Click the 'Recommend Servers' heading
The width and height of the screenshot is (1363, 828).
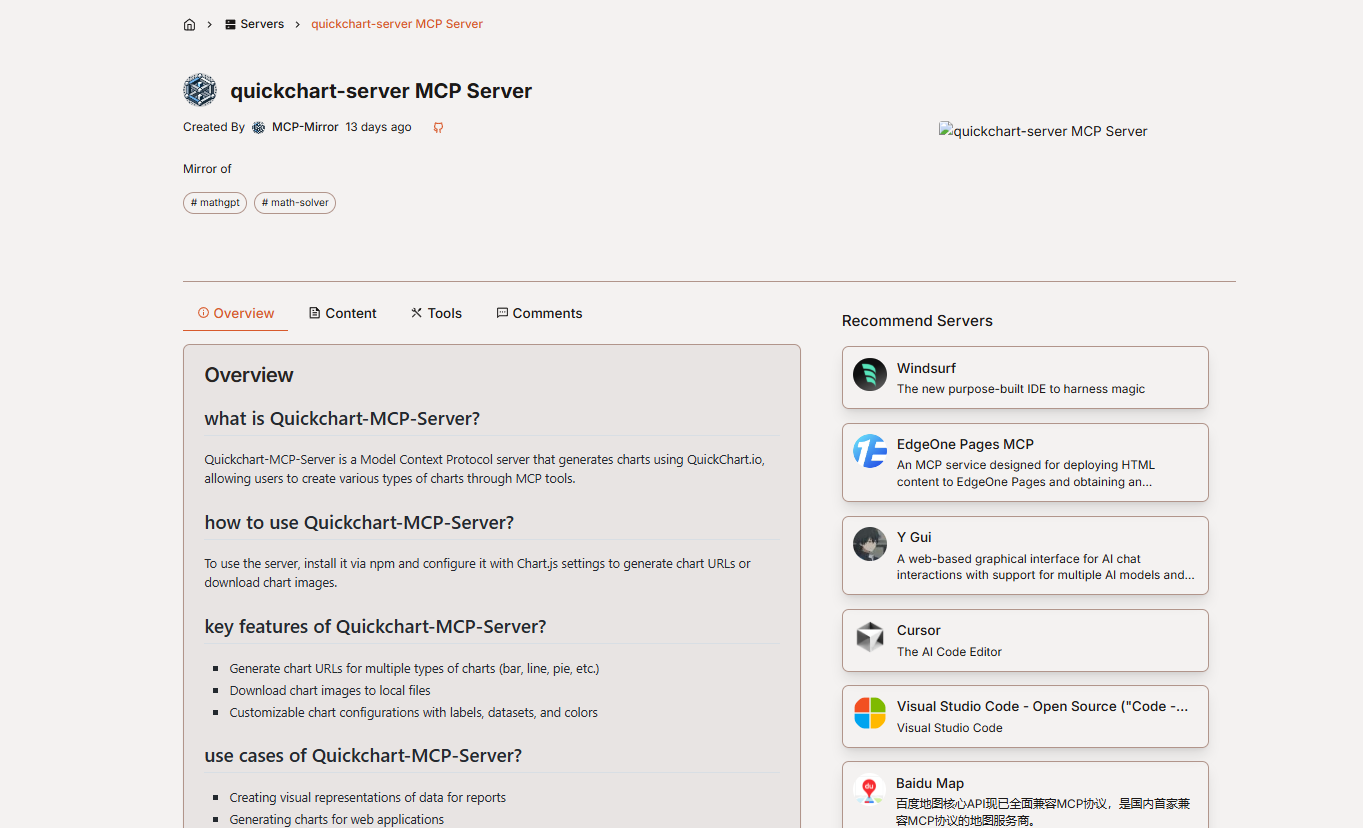pyautogui.click(x=917, y=321)
